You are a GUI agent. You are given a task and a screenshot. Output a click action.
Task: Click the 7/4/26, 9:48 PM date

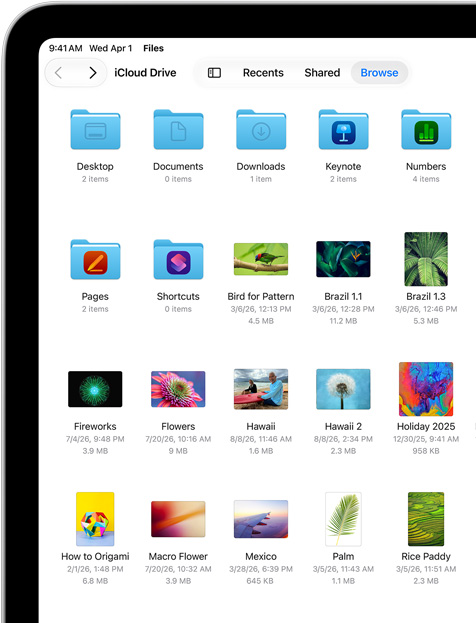point(95,439)
